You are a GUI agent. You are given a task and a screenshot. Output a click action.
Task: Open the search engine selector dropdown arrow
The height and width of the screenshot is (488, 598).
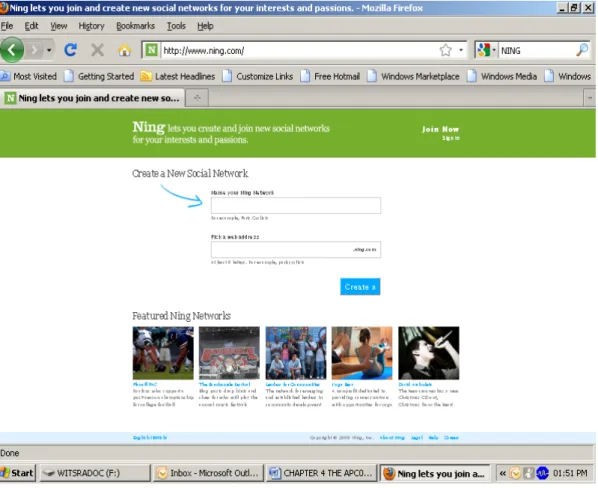(494, 50)
